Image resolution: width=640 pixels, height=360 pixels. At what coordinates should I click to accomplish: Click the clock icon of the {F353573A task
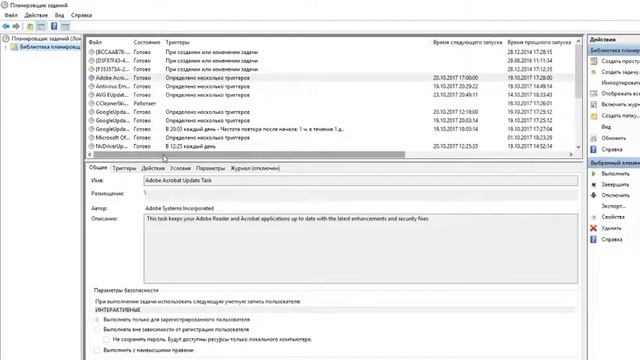tap(91, 69)
